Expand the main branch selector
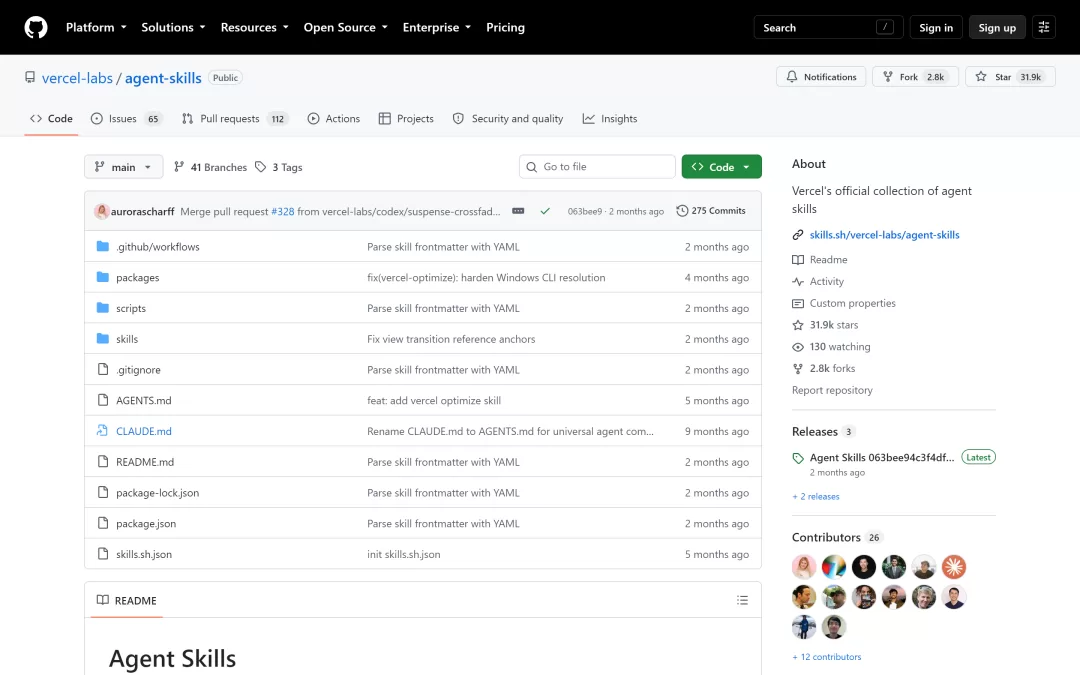This screenshot has height=675, width=1080. (x=123, y=167)
